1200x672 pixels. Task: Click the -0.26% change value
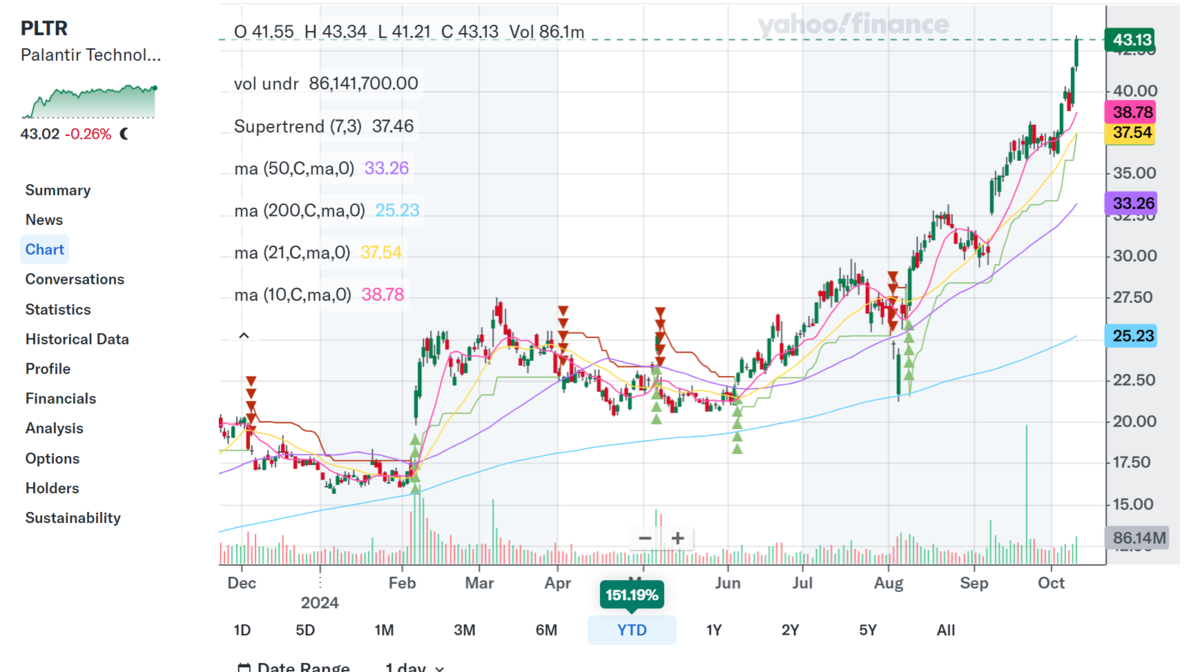(88, 134)
